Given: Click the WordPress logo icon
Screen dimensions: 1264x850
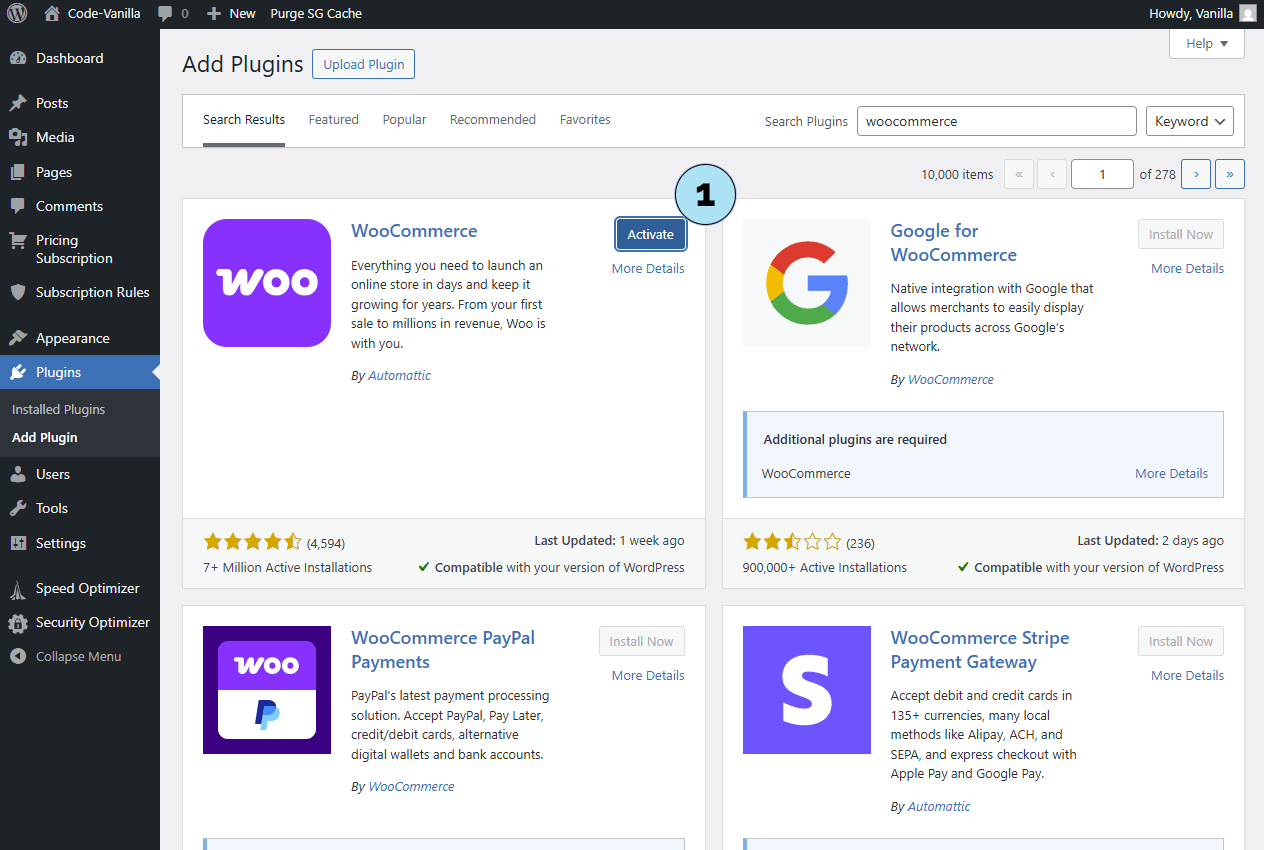Looking at the screenshot, I should click(17, 14).
